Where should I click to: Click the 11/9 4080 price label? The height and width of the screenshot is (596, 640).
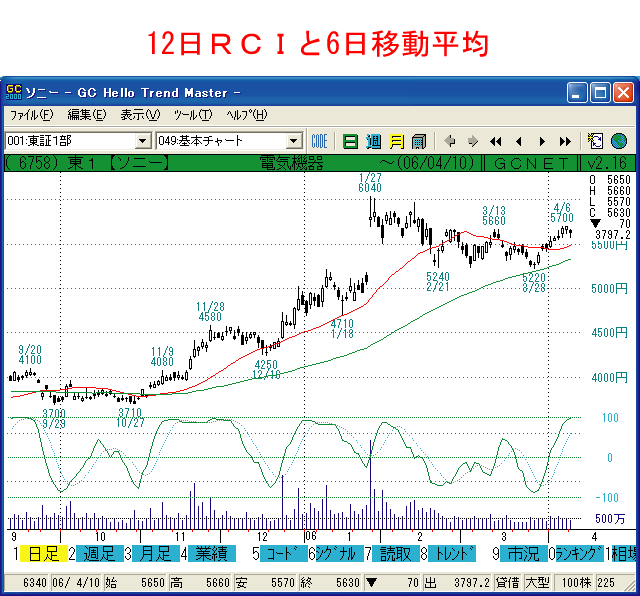(162, 356)
